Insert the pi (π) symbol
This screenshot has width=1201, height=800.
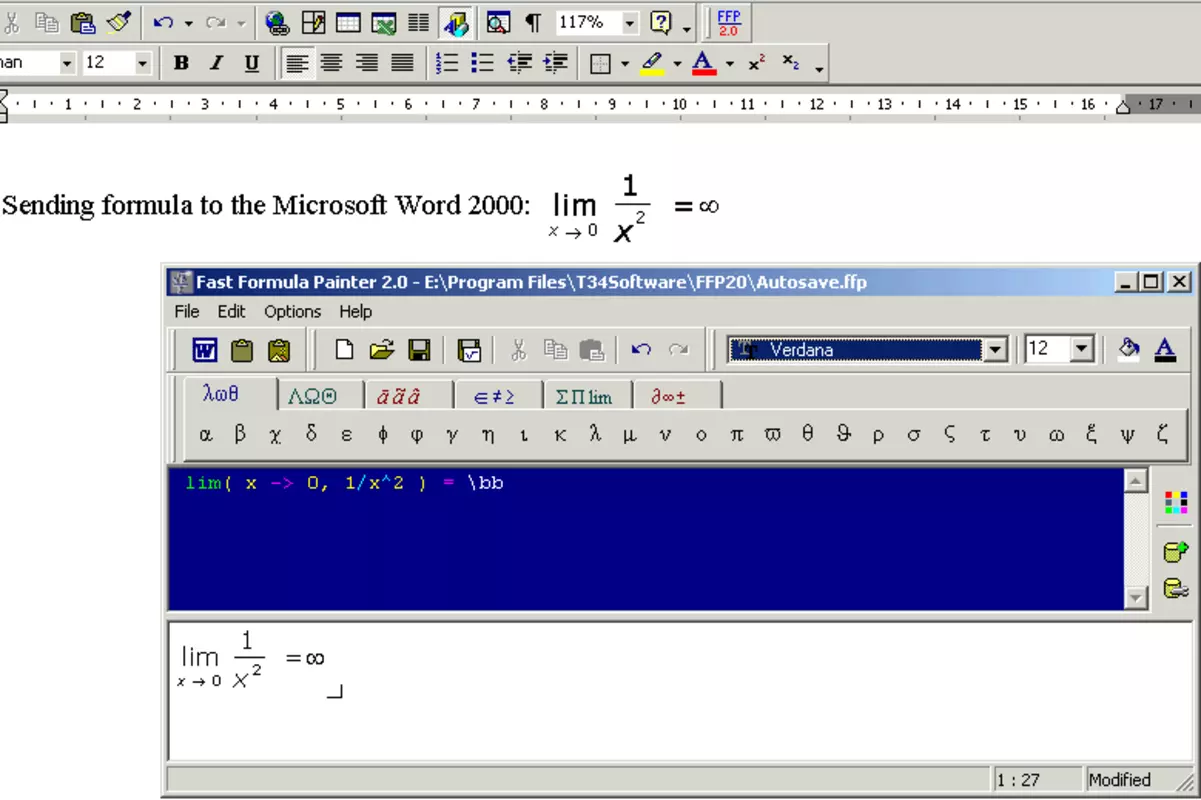coord(736,435)
